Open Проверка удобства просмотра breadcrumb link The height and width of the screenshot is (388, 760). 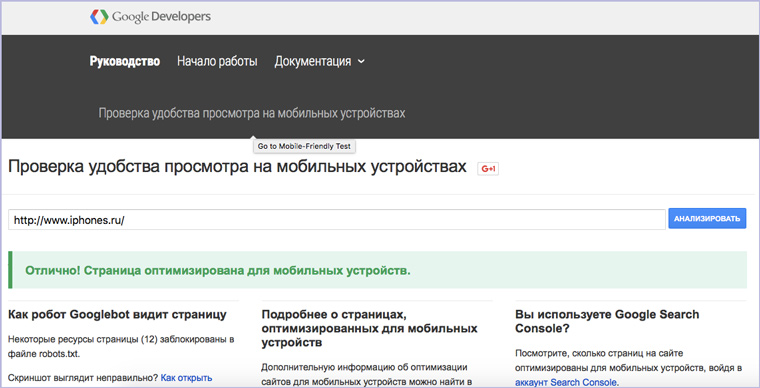pyautogui.click(x=252, y=113)
